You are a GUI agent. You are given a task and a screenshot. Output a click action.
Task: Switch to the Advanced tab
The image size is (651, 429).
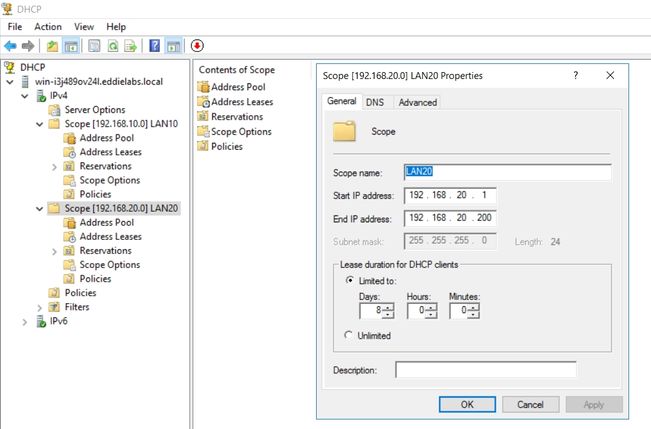coord(418,102)
